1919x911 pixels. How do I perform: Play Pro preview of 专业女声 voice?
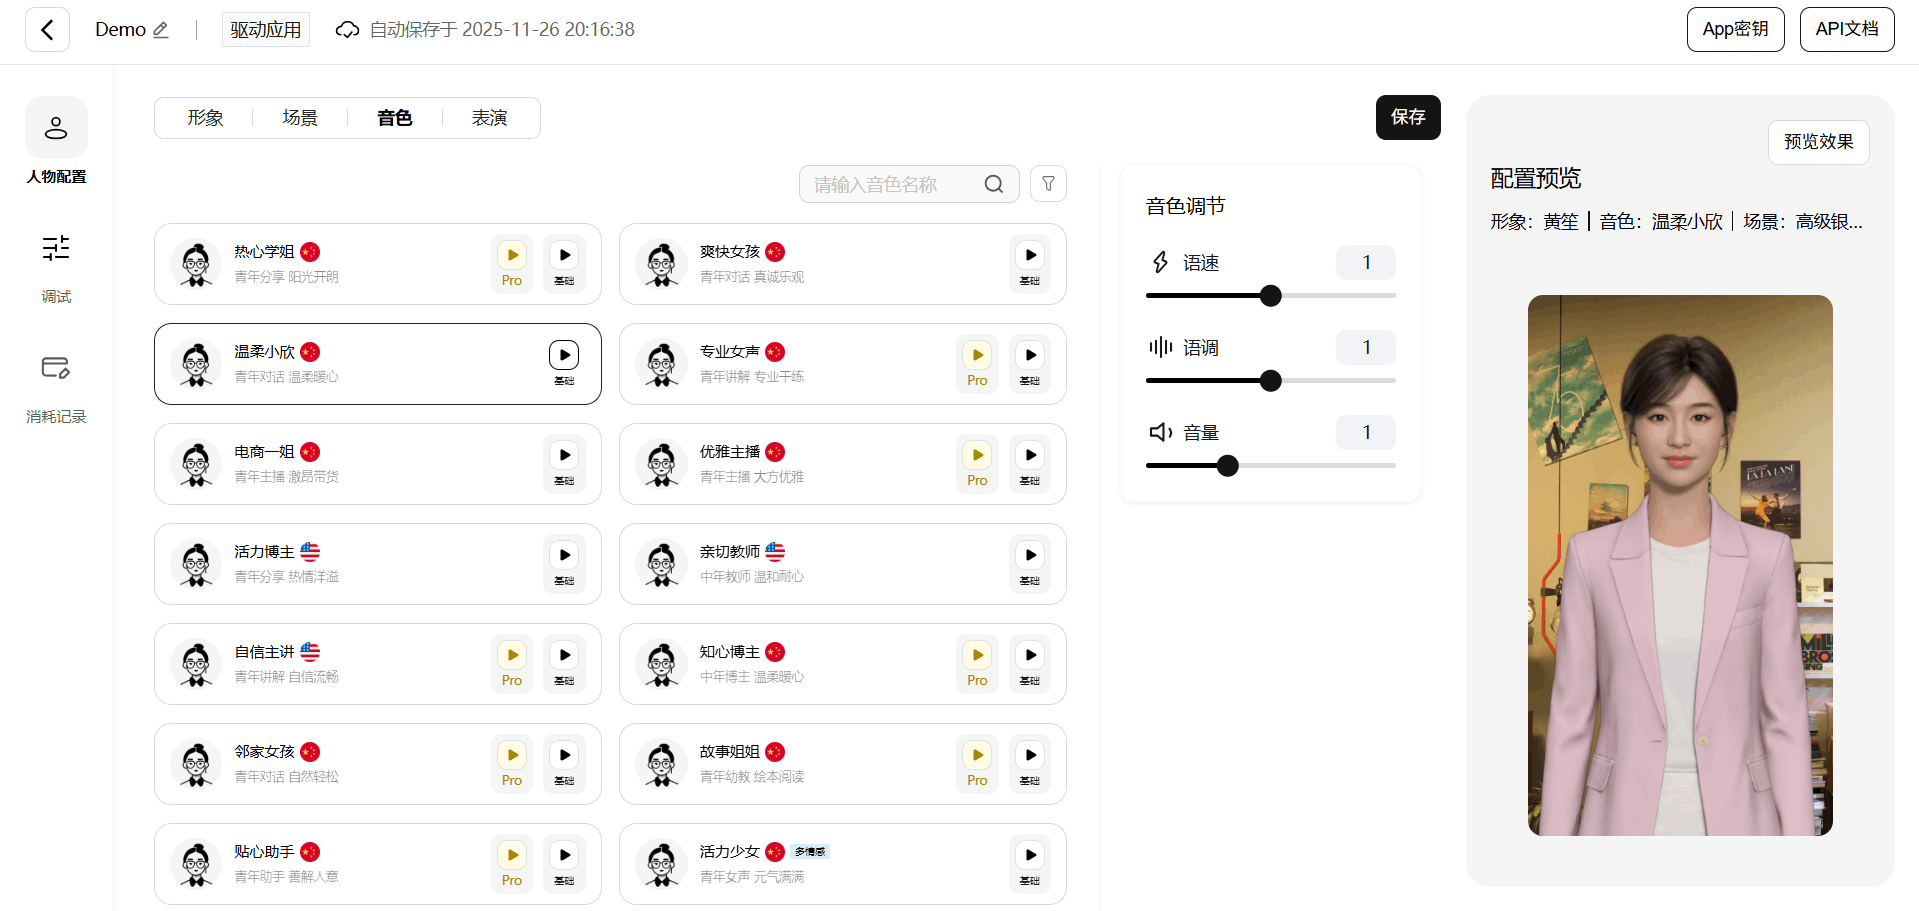tap(977, 364)
